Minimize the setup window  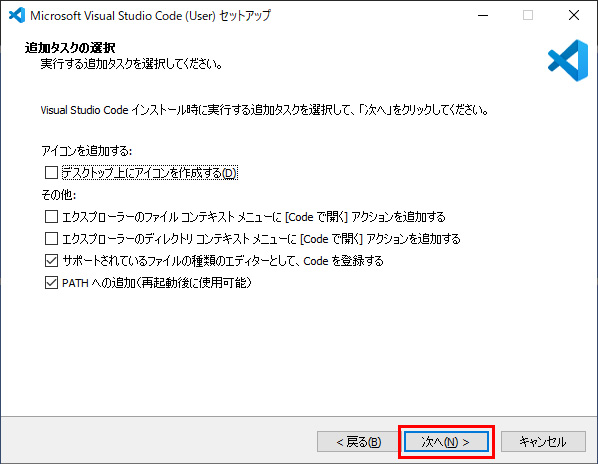tap(483, 15)
